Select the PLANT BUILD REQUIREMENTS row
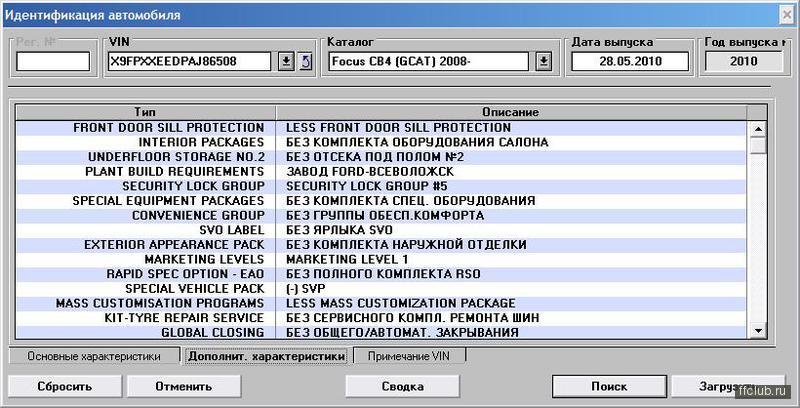This screenshot has height=408, width=800. 382,171
